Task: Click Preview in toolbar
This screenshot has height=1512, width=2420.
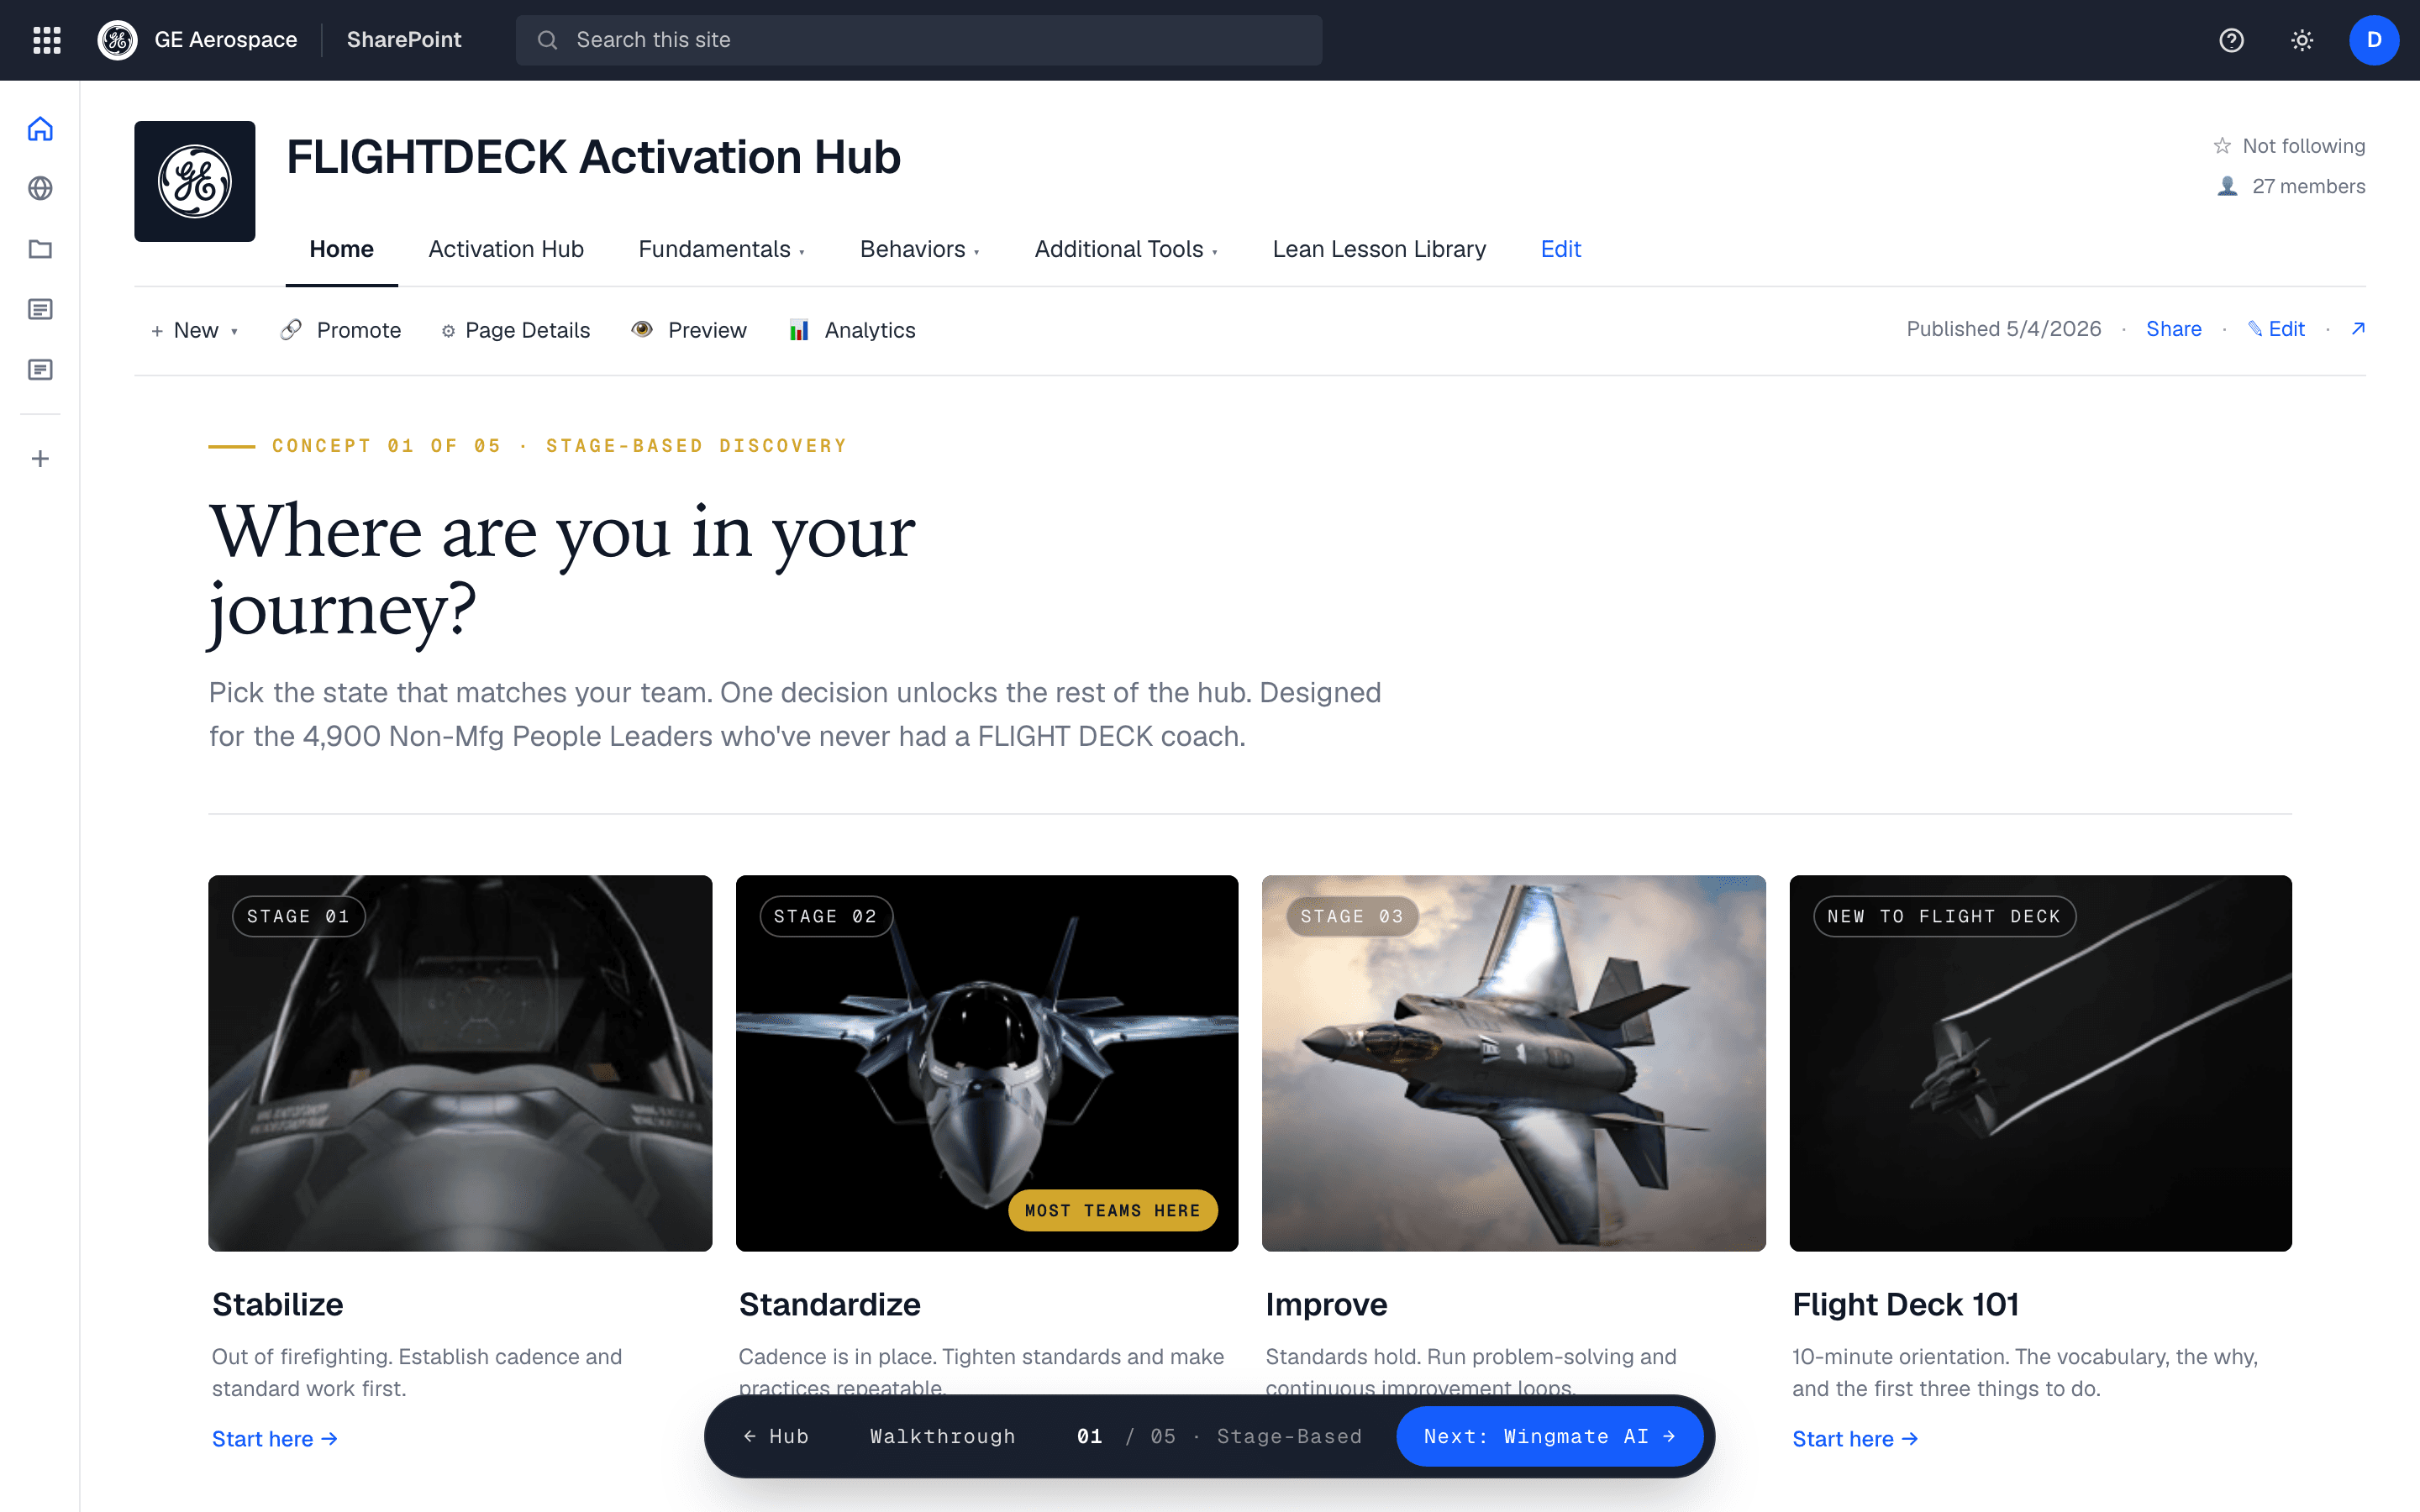Action: point(689,330)
